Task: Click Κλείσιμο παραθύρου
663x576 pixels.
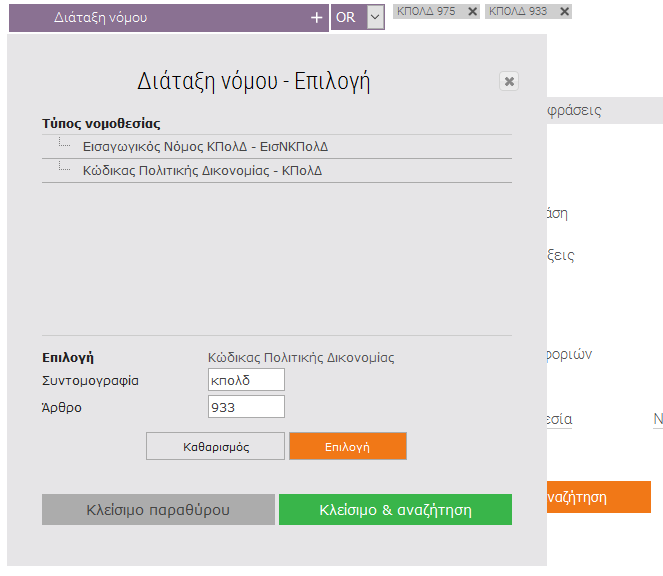Action: pos(158,509)
